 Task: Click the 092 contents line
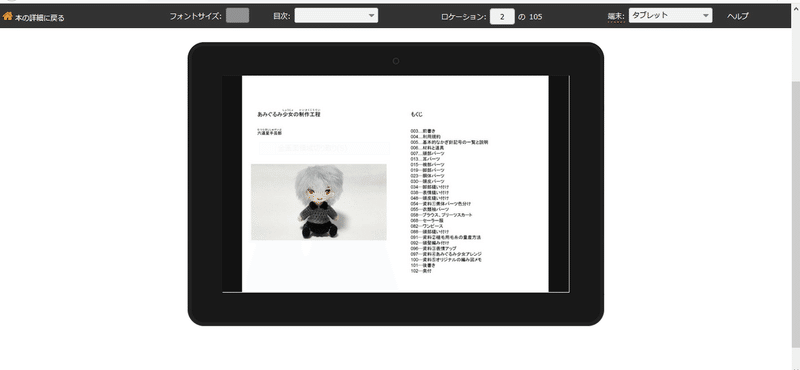(x=430, y=243)
